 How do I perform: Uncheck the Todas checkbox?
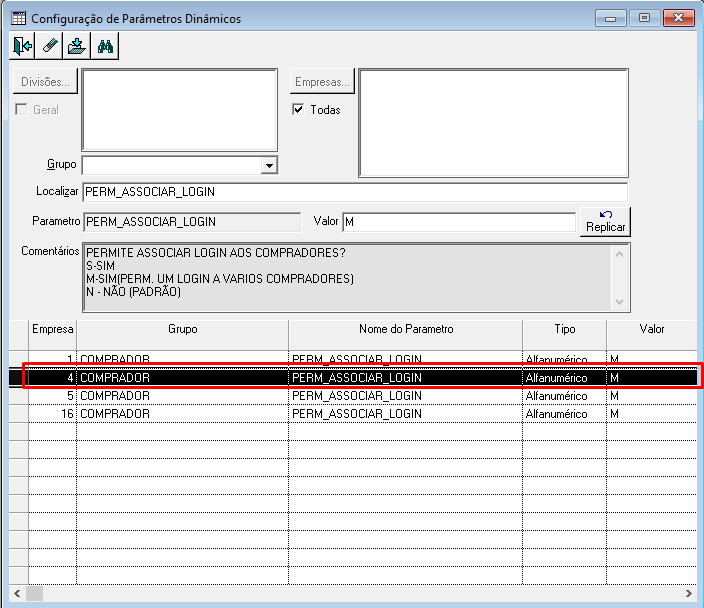pos(298,109)
